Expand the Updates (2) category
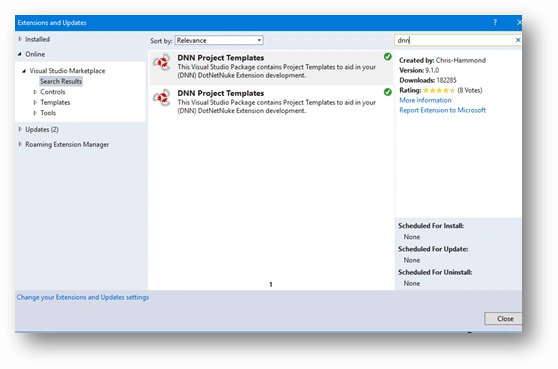This screenshot has height=369, width=558. 20,129
